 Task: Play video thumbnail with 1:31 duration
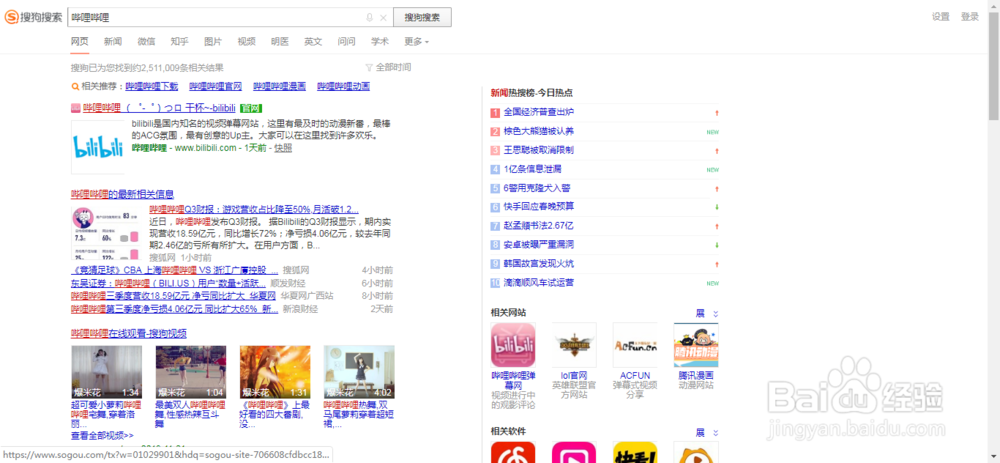click(275, 372)
